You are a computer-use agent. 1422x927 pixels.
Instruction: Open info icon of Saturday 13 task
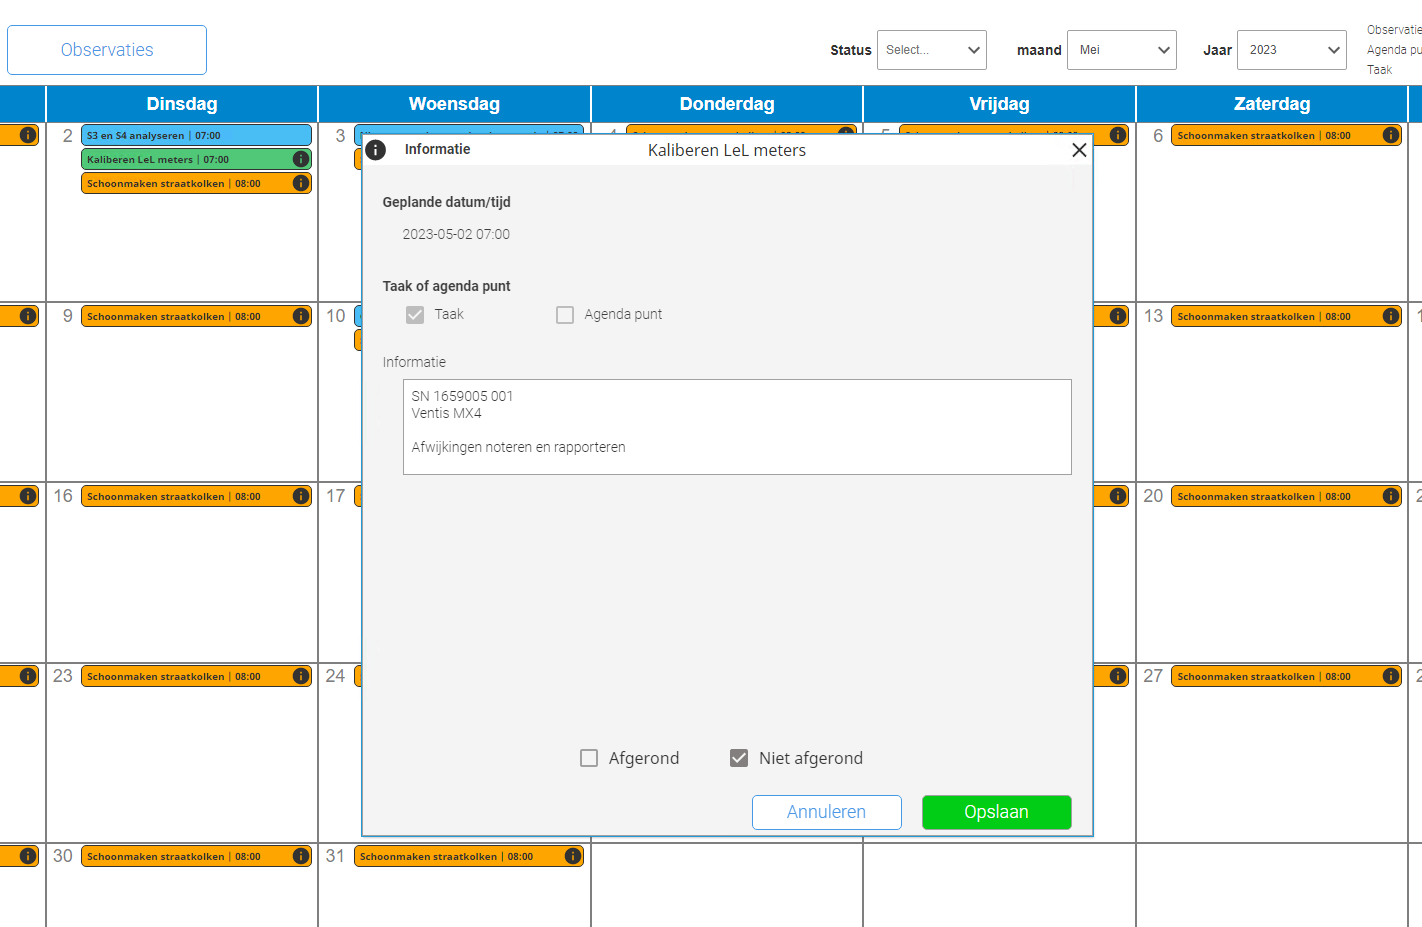tap(1390, 316)
